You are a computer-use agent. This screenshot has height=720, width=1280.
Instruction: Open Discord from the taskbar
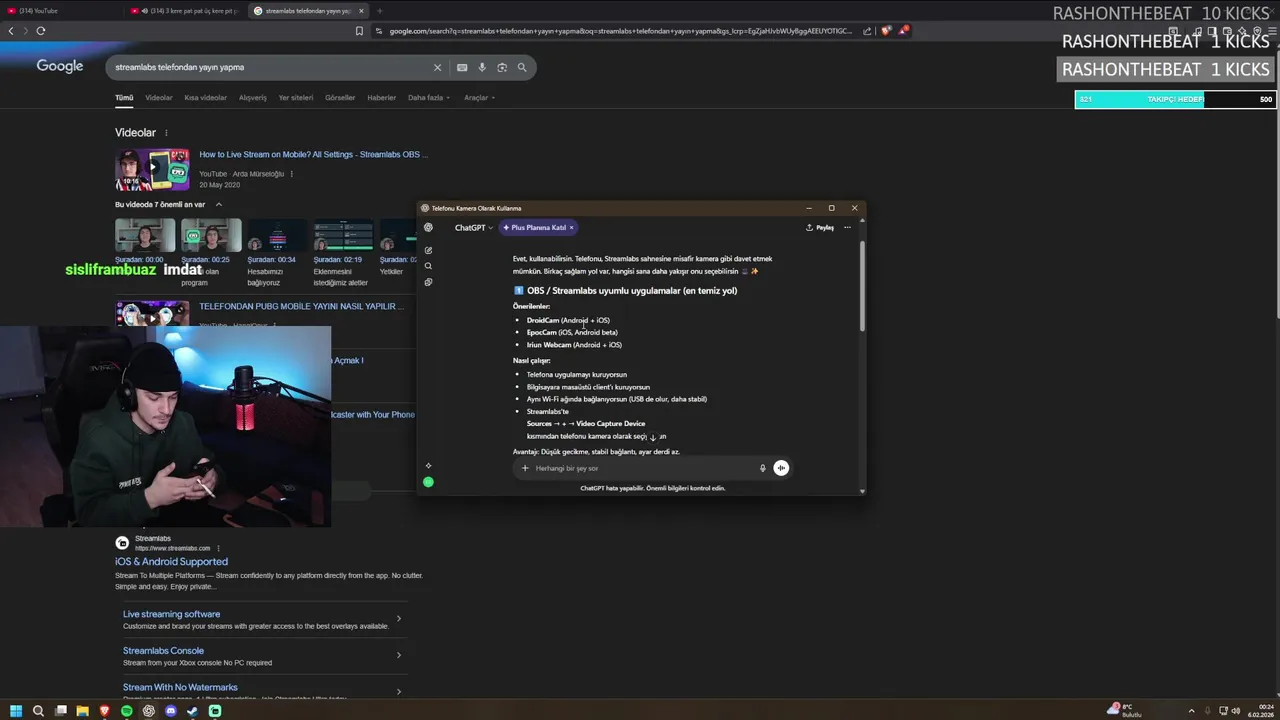[171, 711]
